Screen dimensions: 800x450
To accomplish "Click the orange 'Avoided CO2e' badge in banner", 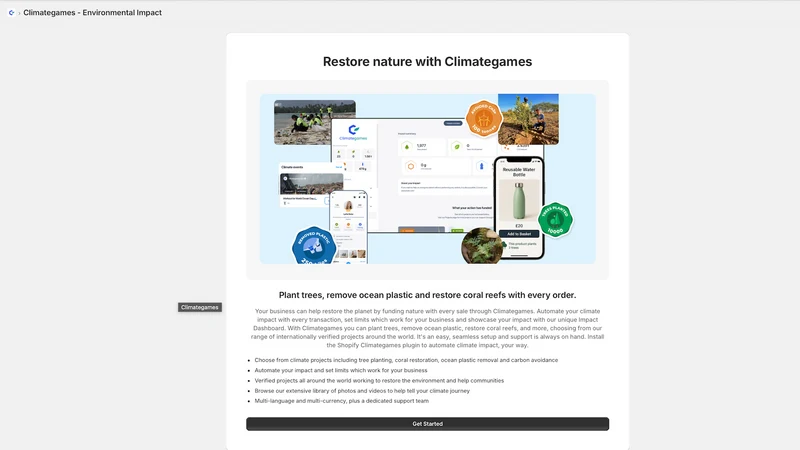I will (484, 119).
